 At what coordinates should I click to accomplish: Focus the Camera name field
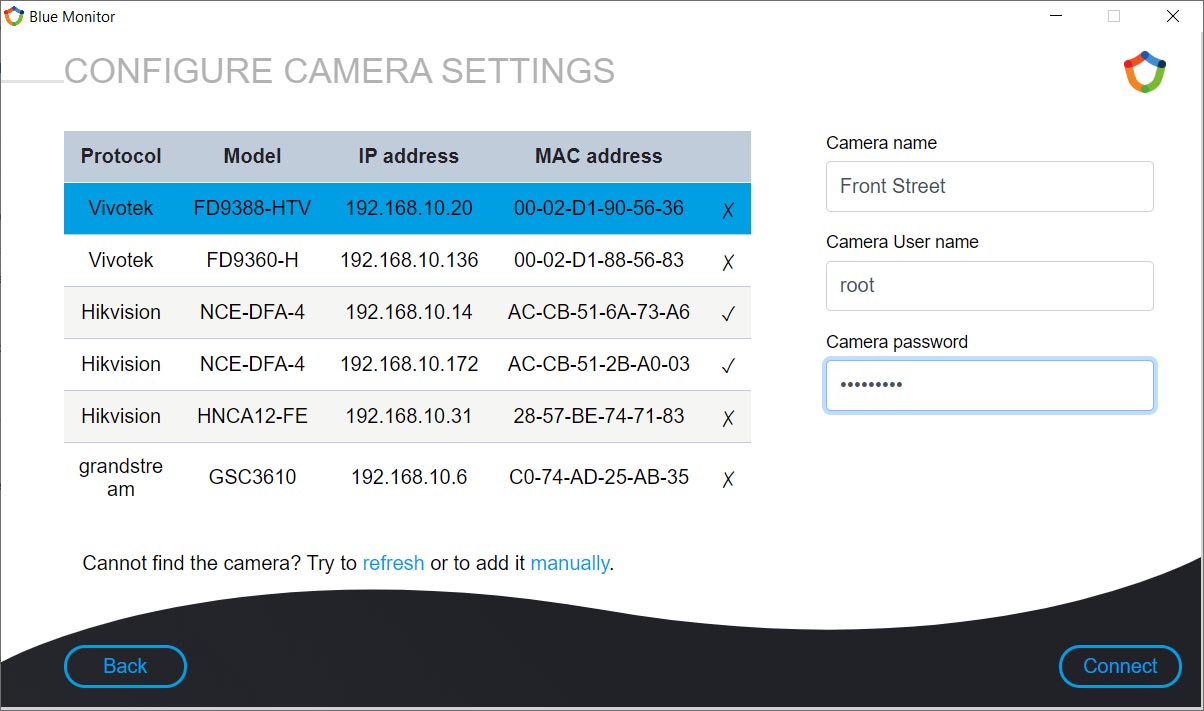(x=990, y=186)
